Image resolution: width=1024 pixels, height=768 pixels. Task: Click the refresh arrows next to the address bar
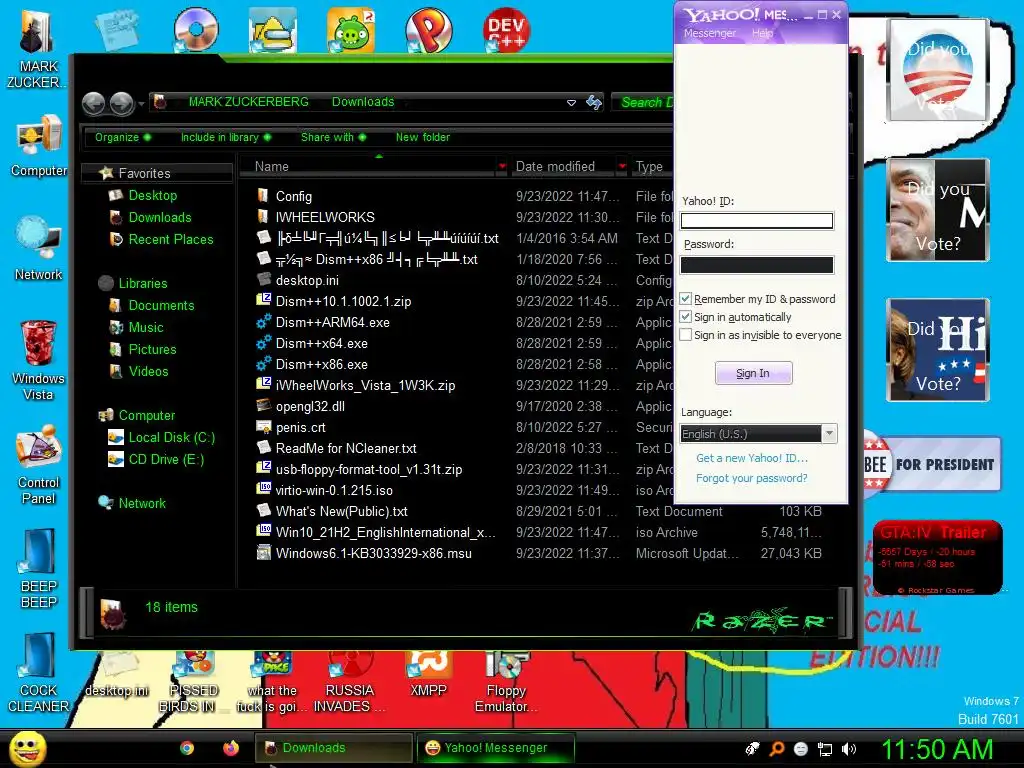[594, 103]
